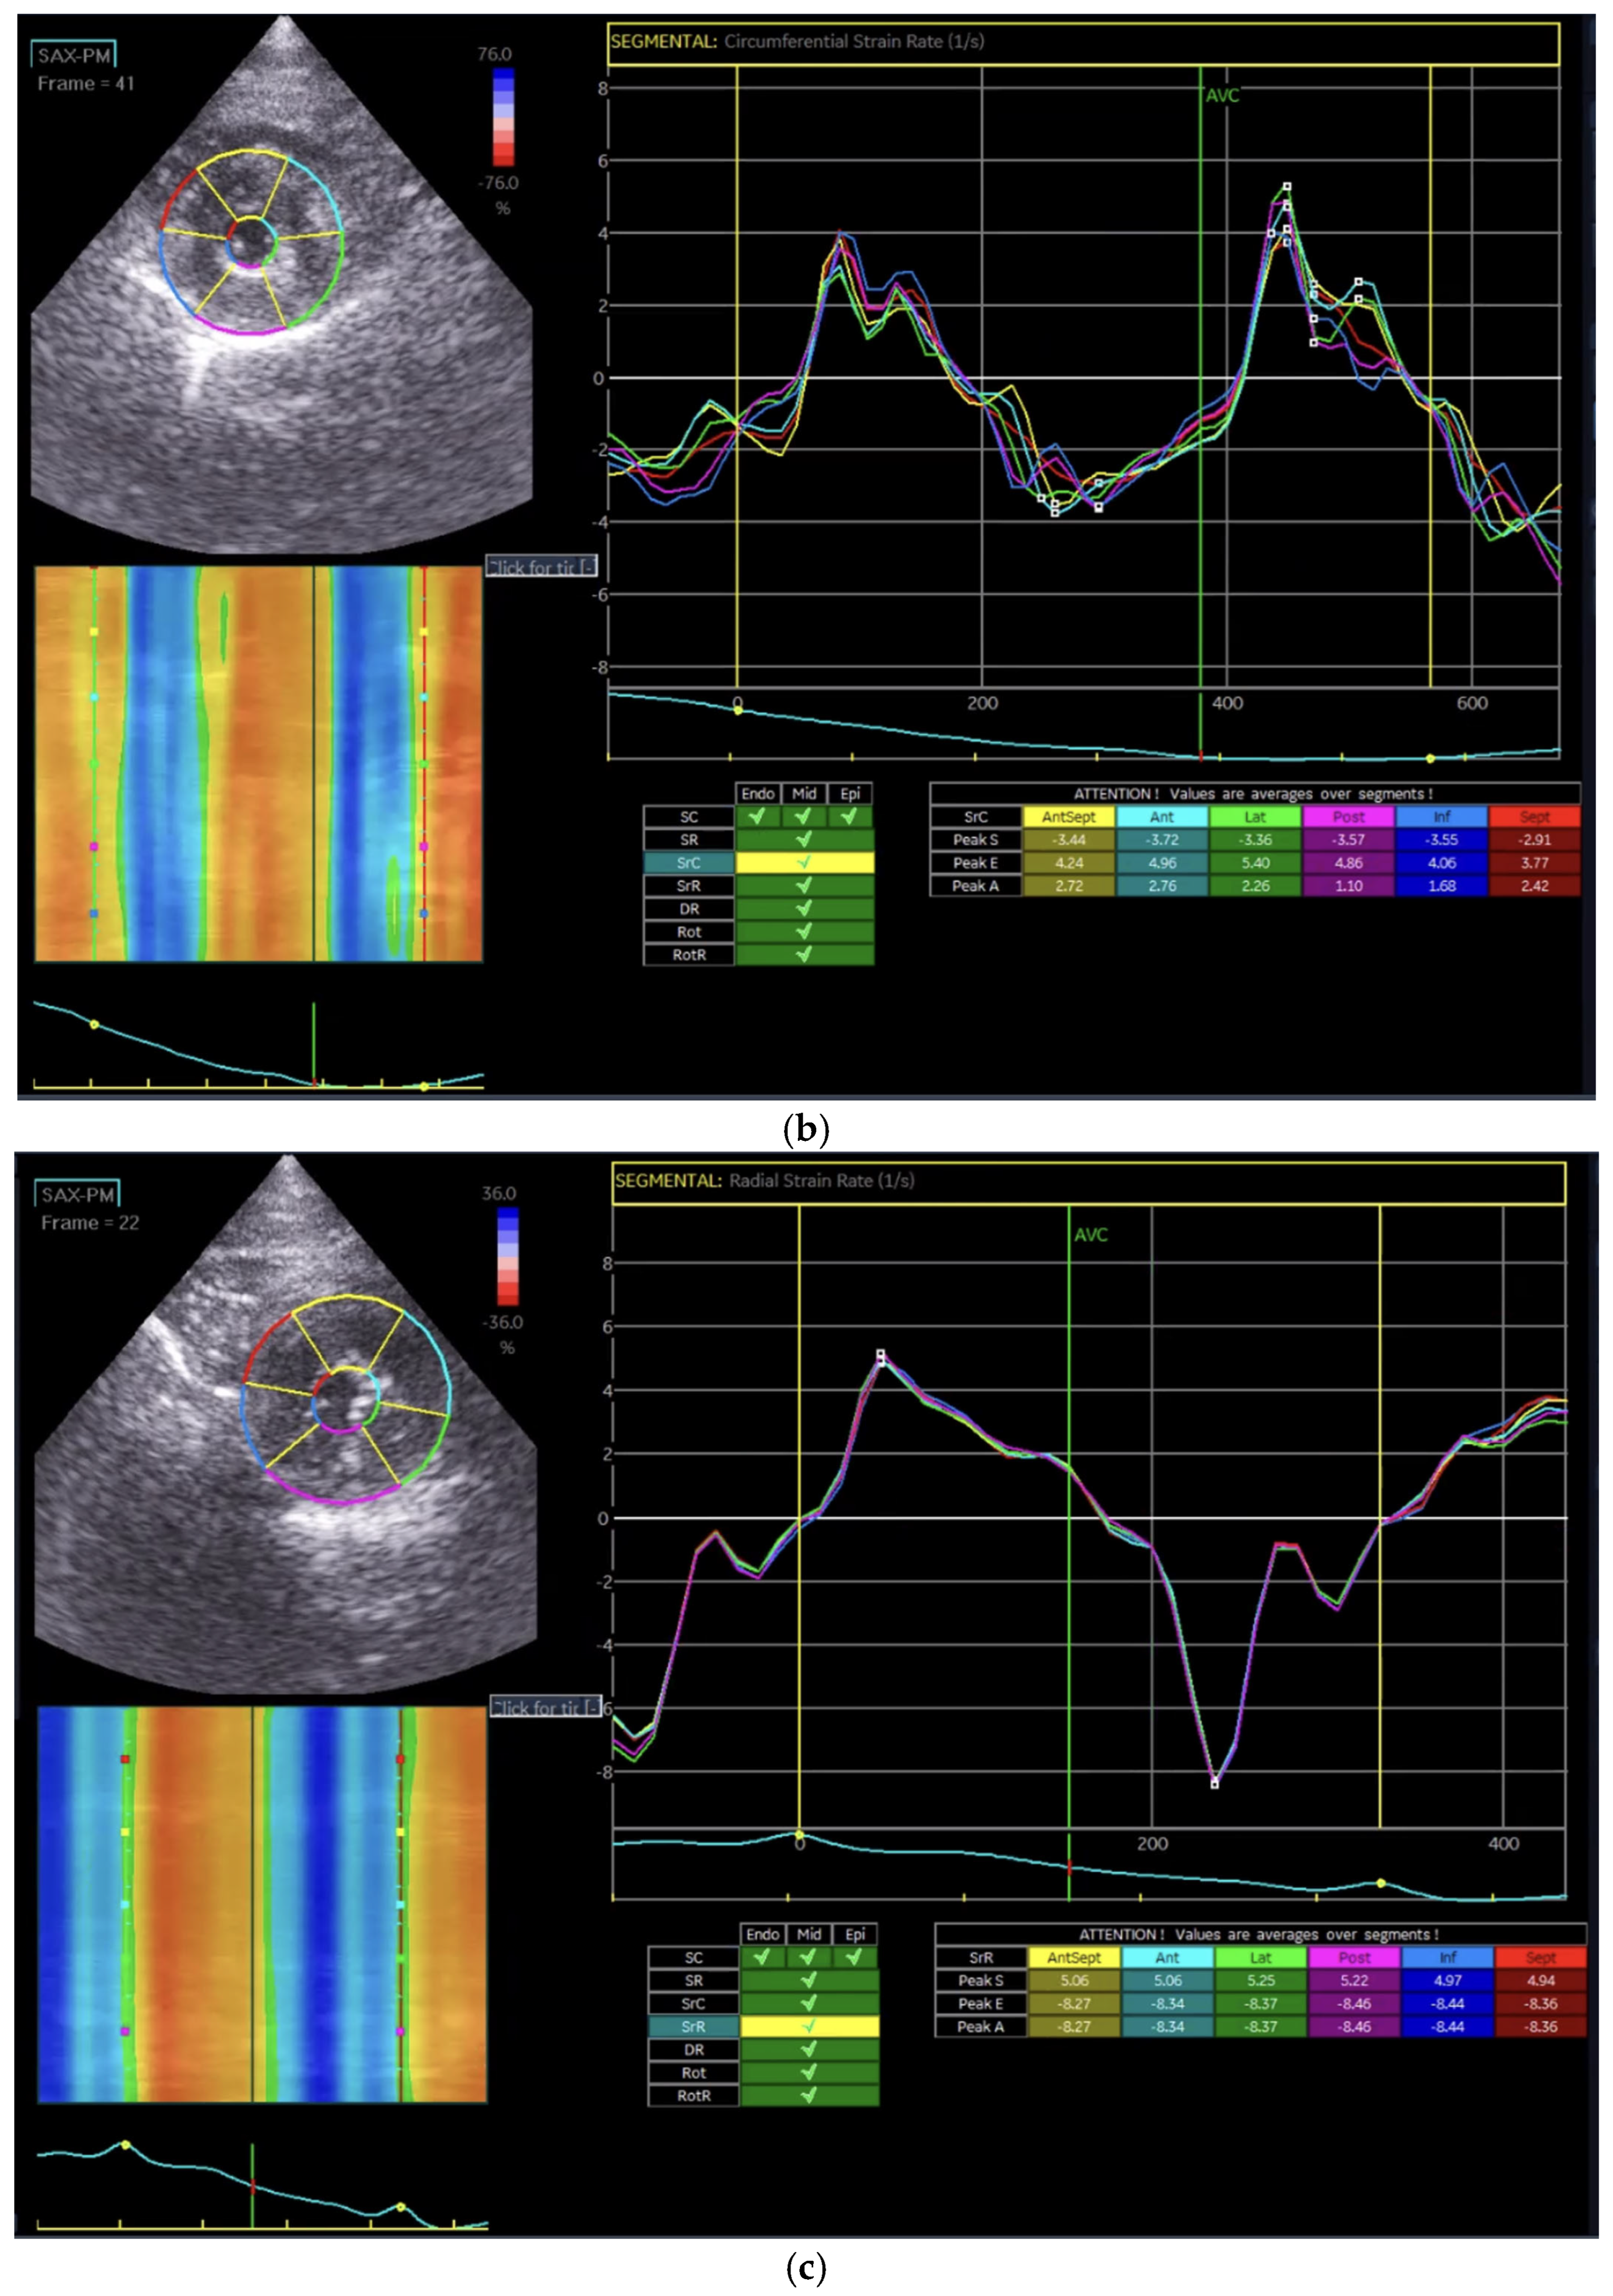
Task: Select the RotR row label in radial panel
Action: (694, 2095)
